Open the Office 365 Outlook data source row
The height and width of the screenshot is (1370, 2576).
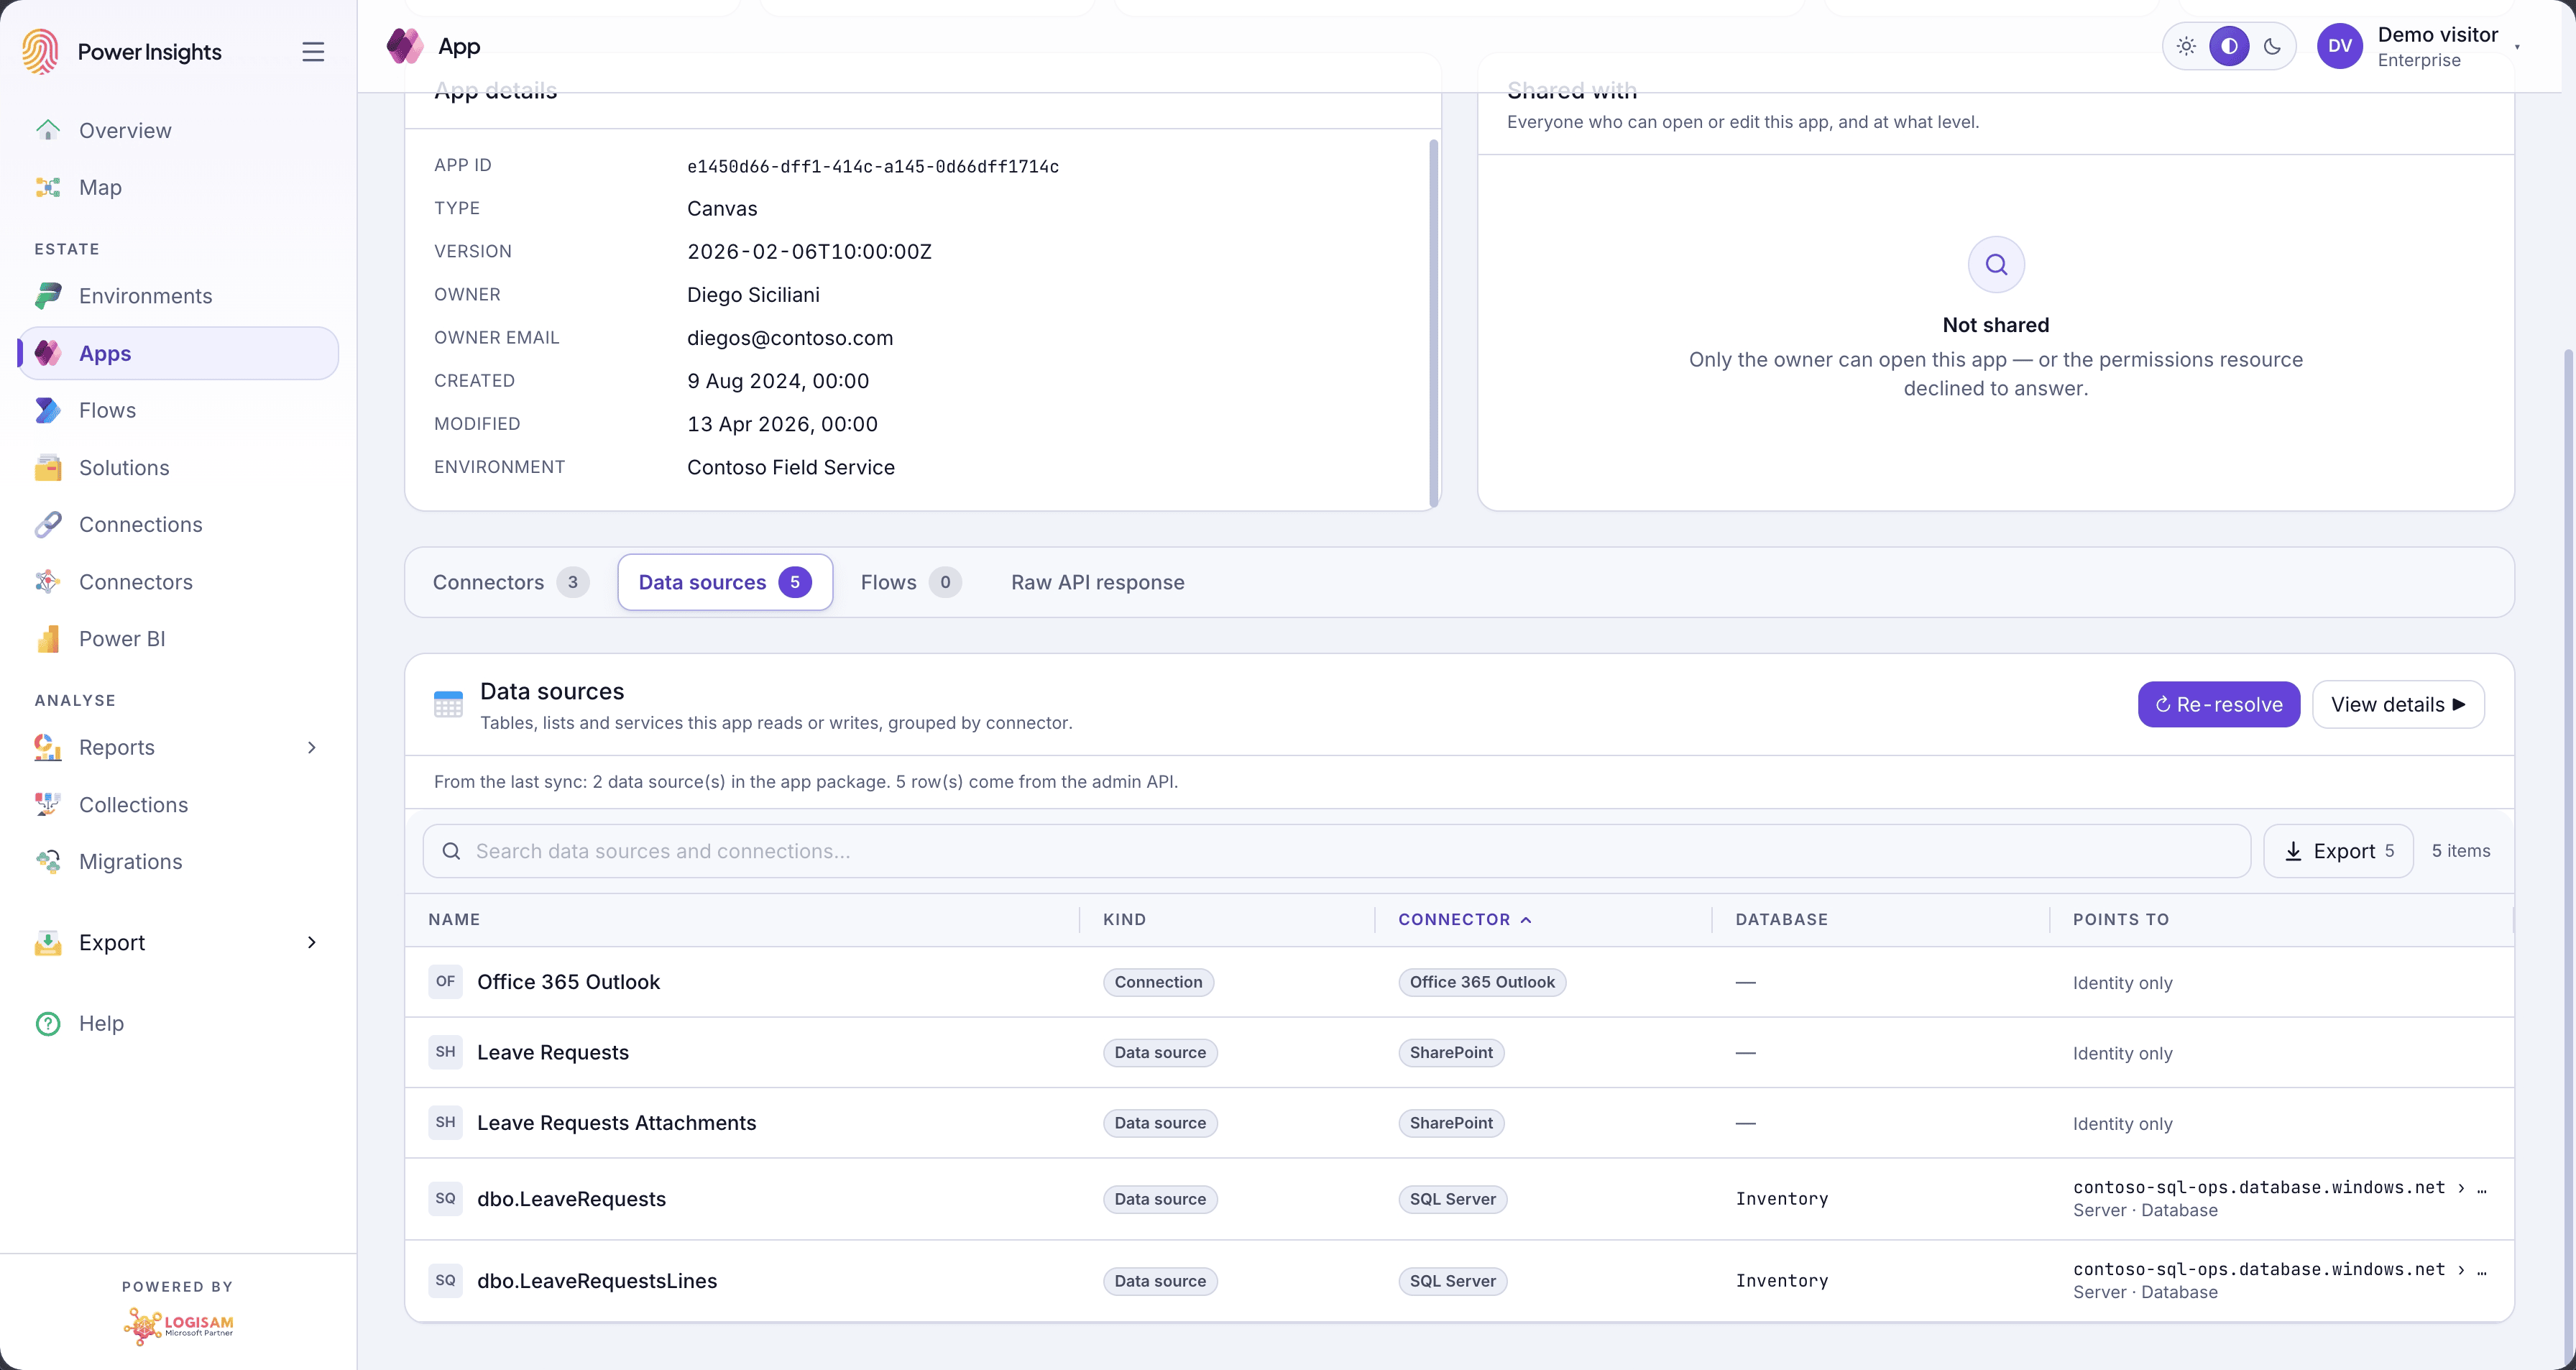[x=1459, y=982]
